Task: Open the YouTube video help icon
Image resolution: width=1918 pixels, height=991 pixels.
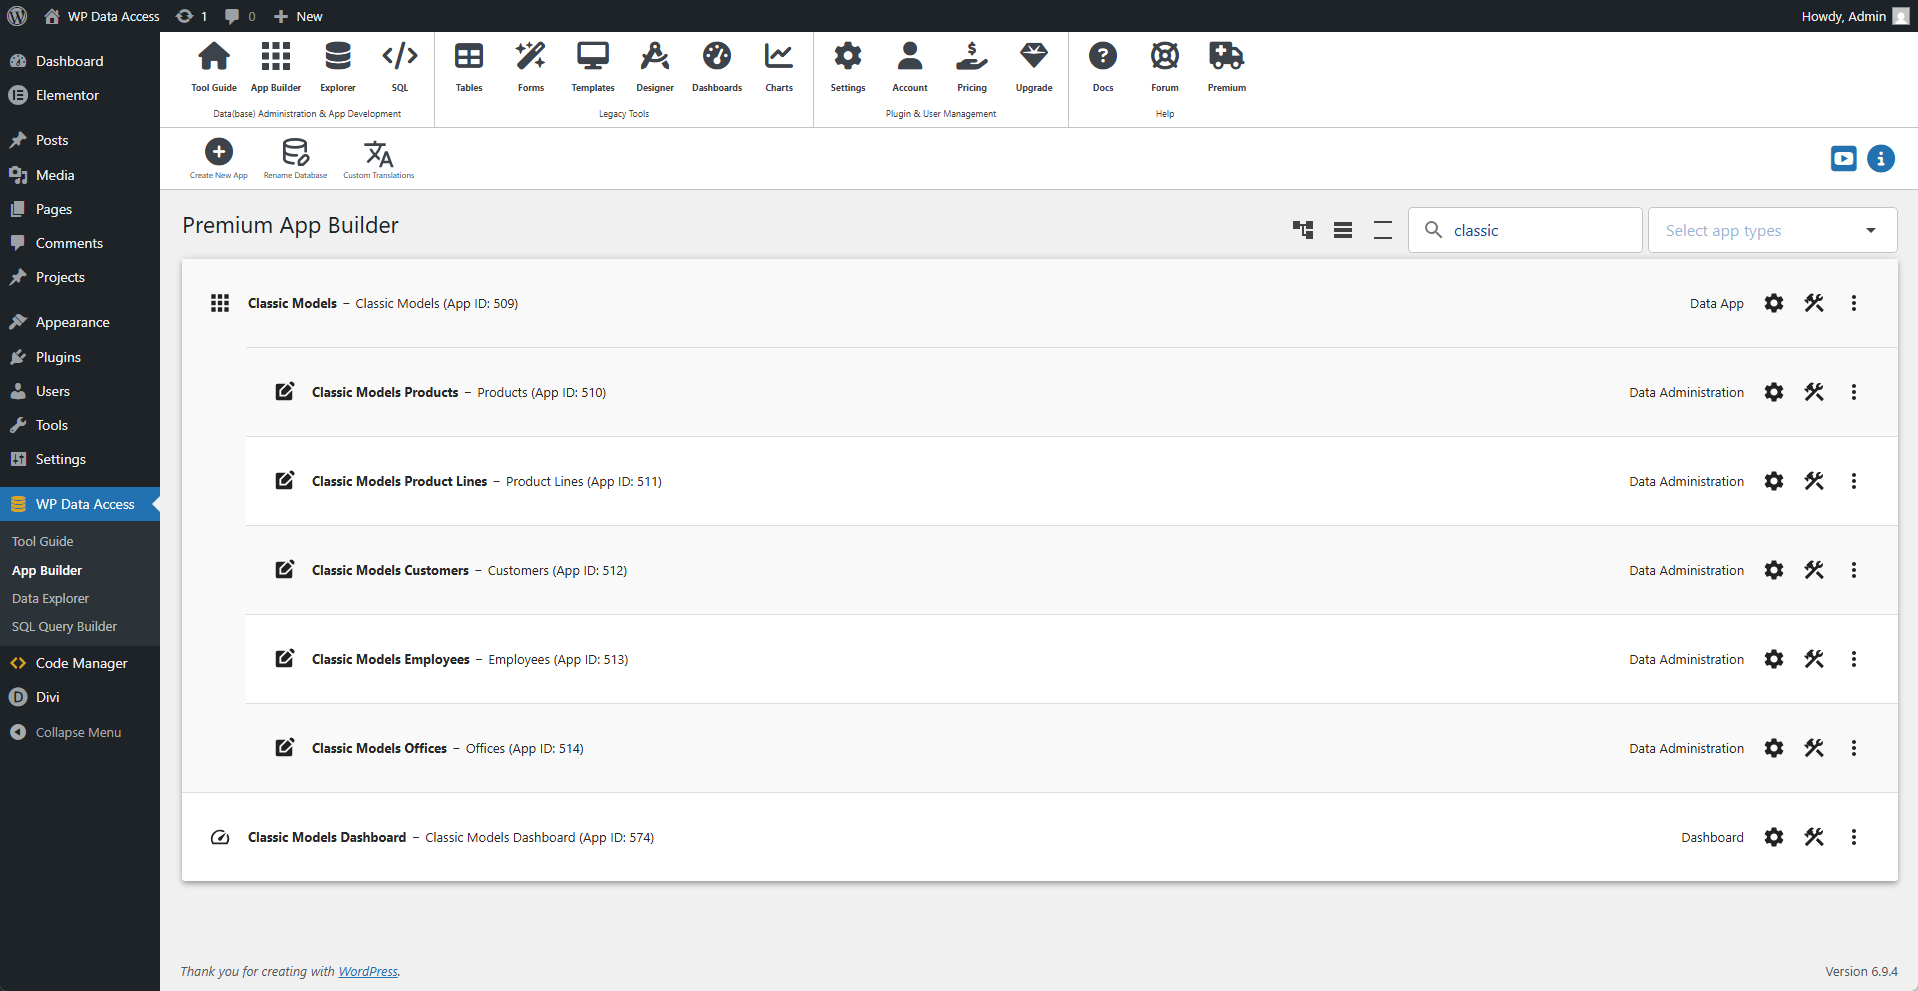Action: (1845, 158)
